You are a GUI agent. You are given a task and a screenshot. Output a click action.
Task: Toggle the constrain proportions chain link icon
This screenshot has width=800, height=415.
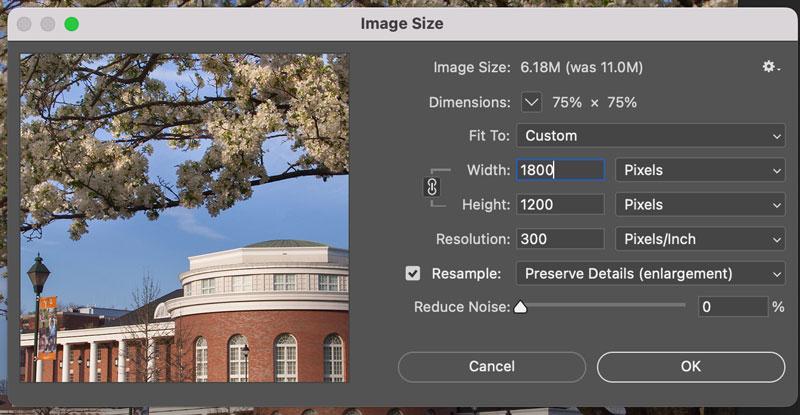pos(433,187)
